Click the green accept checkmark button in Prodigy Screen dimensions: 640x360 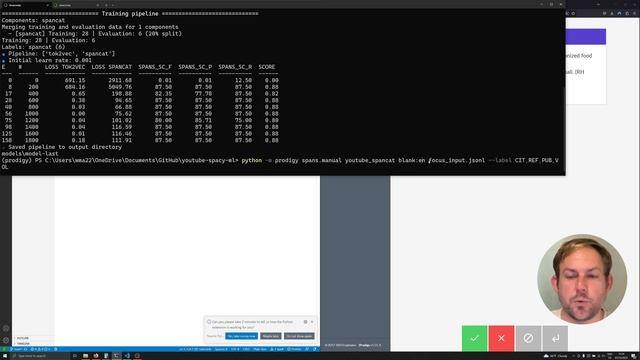coord(474,338)
